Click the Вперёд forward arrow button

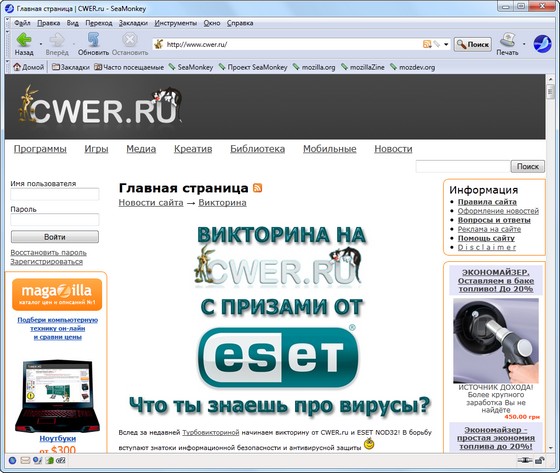click(x=57, y=44)
